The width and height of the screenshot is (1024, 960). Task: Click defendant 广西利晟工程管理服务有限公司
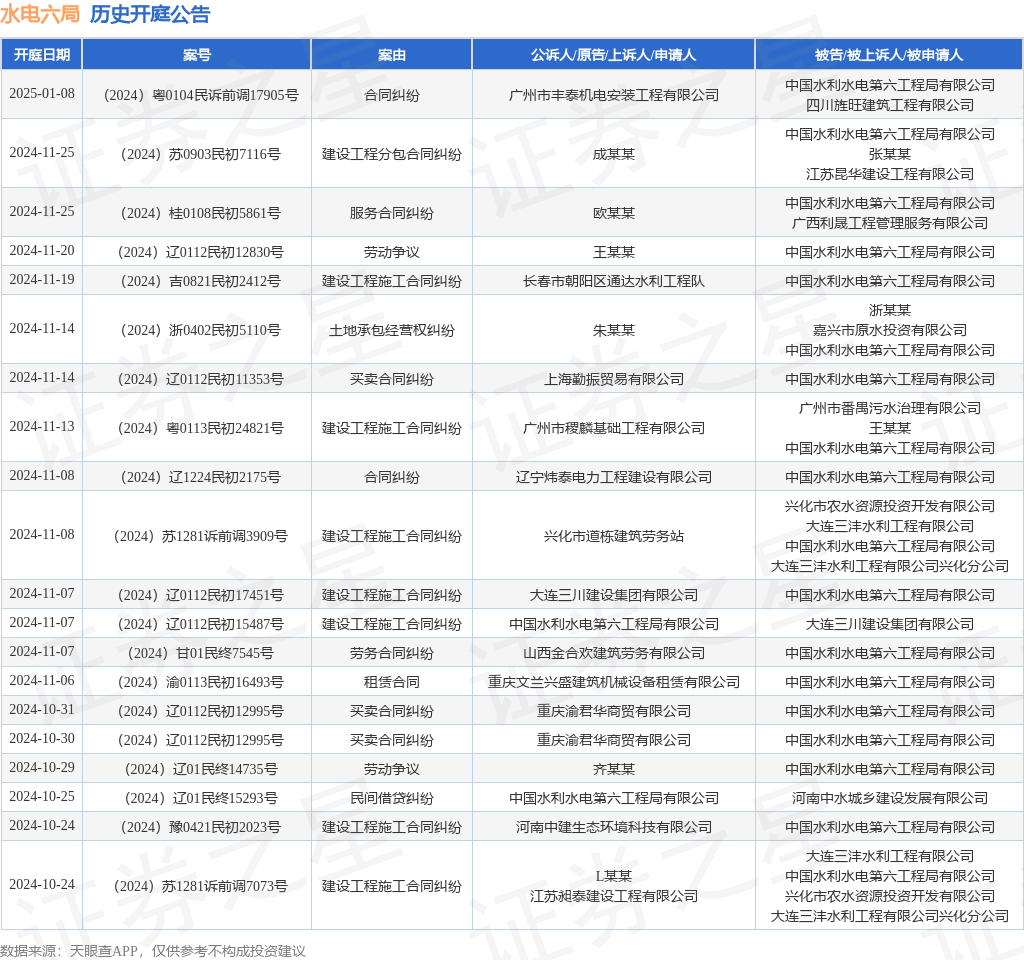point(889,223)
